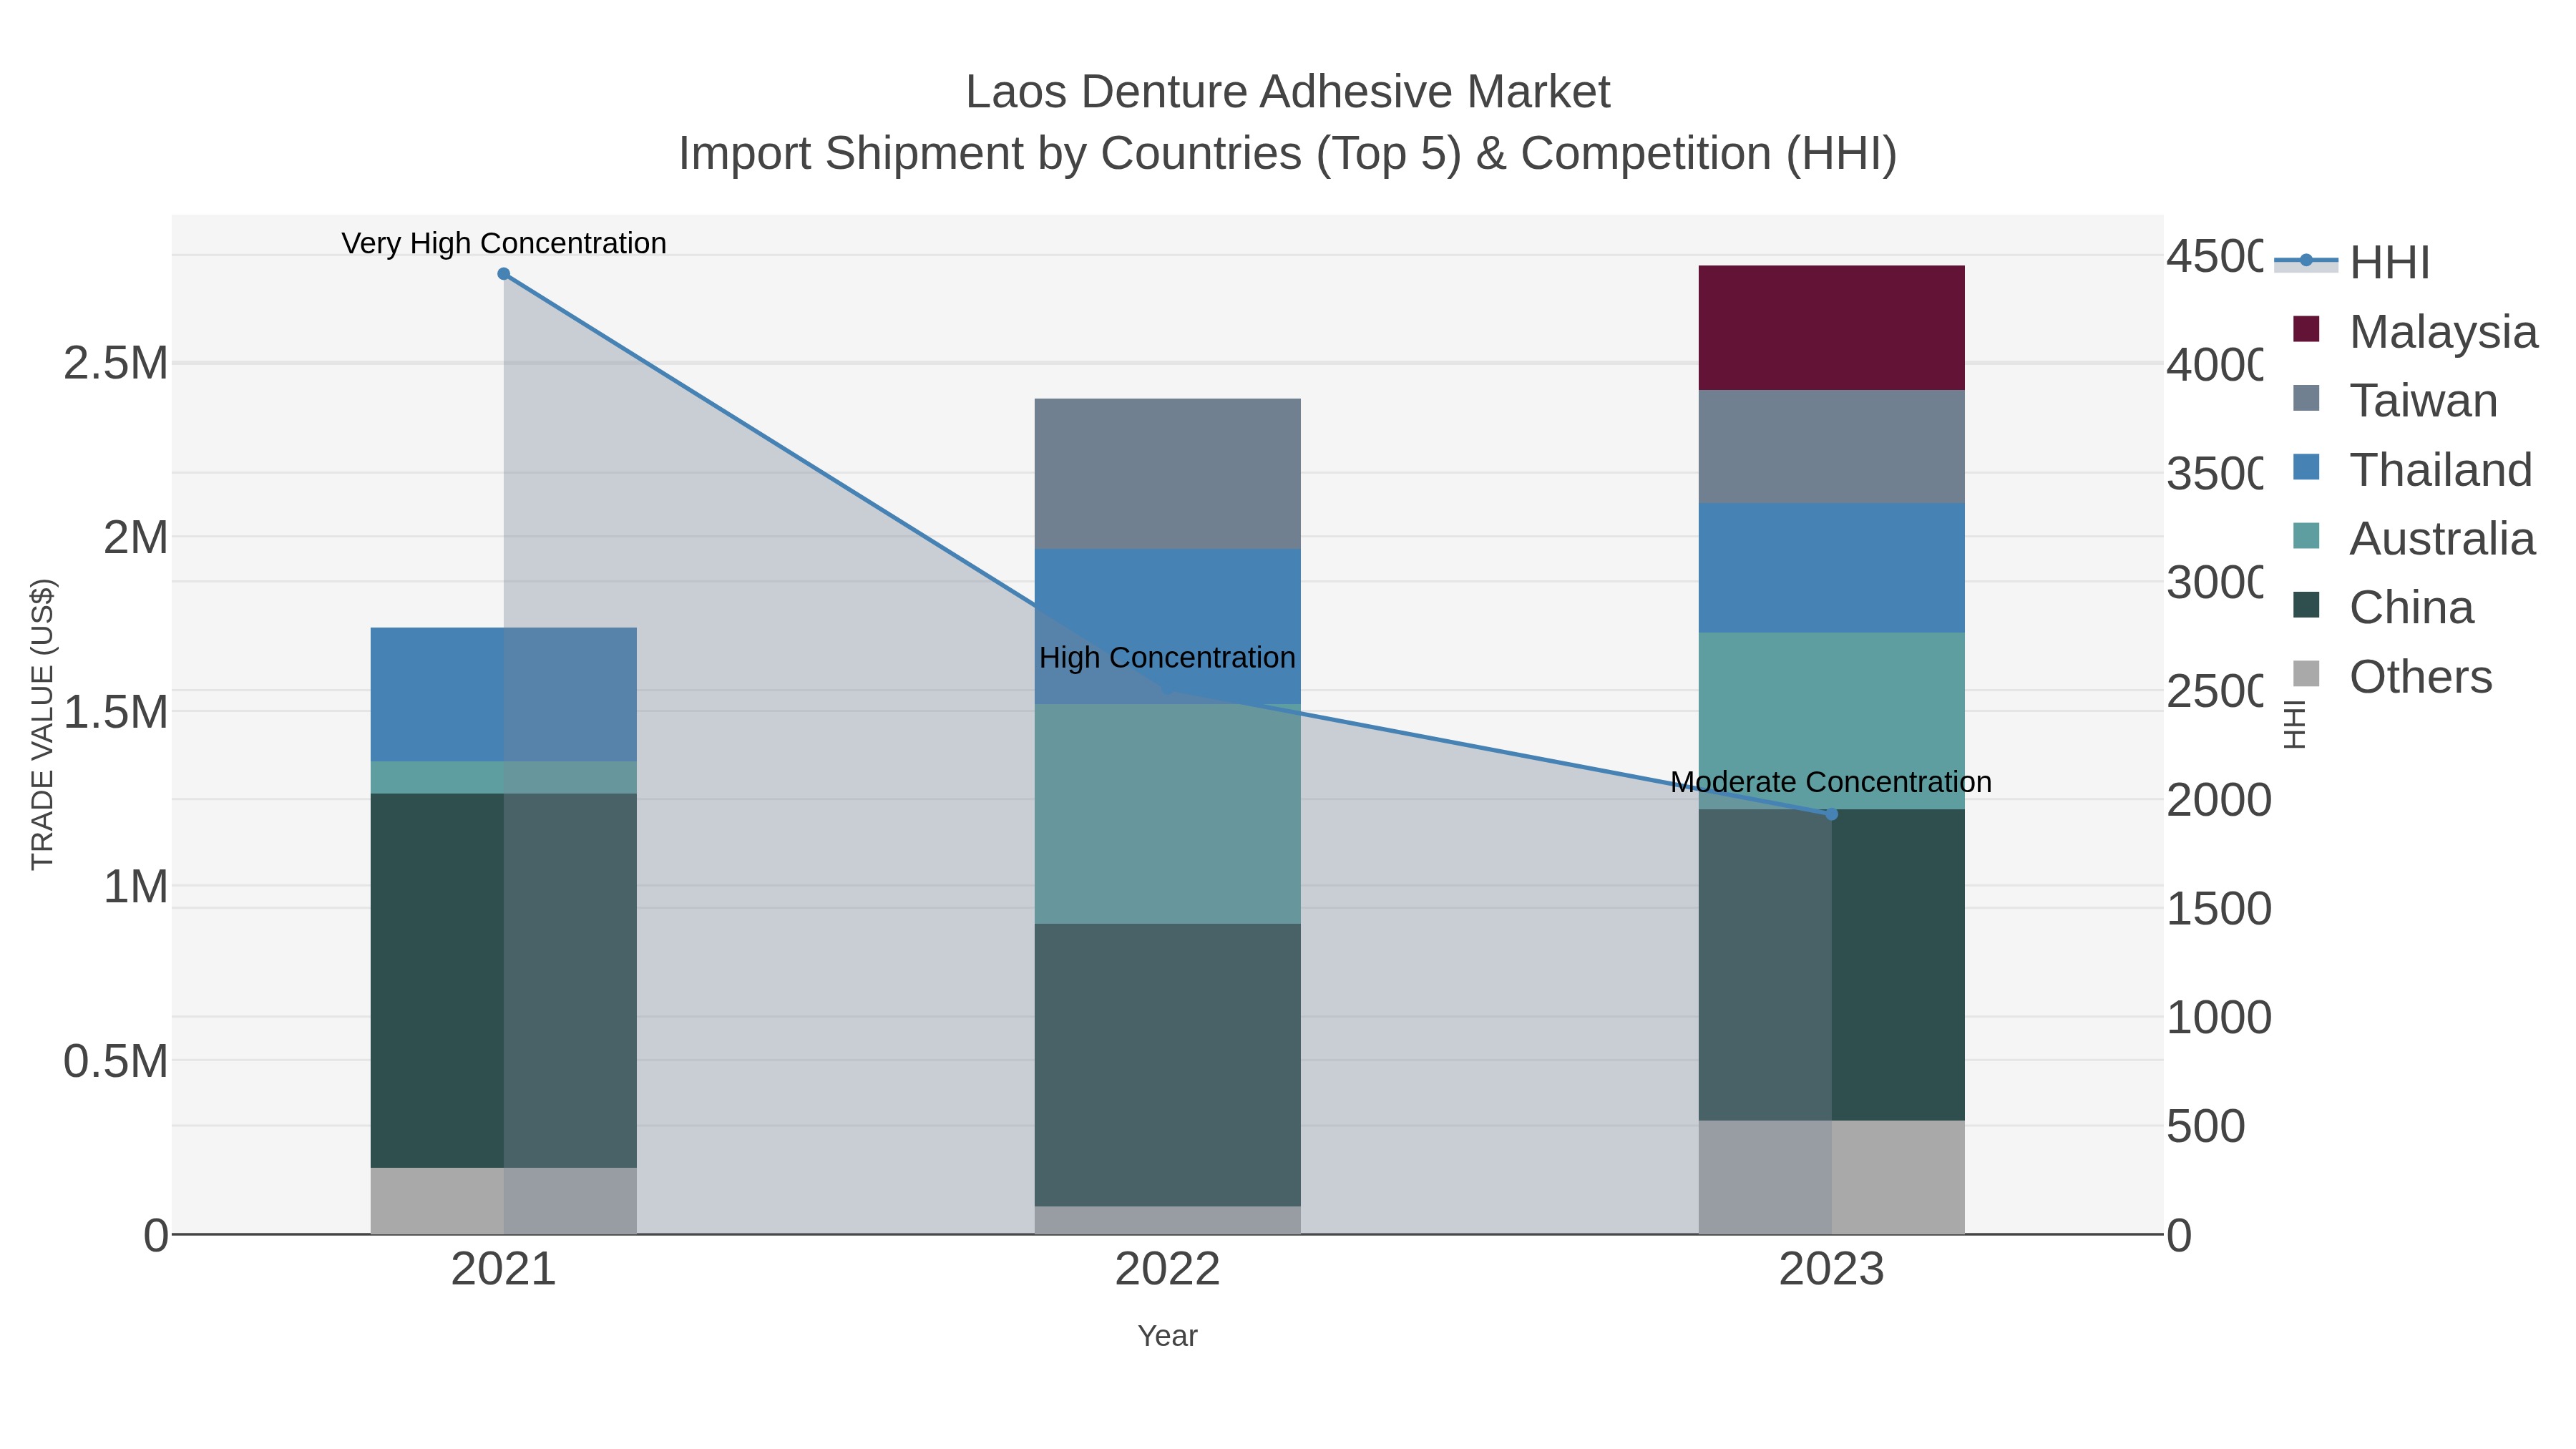Click the Others segment of 2023 bar
The image size is (2576, 1449).
point(1831,1177)
